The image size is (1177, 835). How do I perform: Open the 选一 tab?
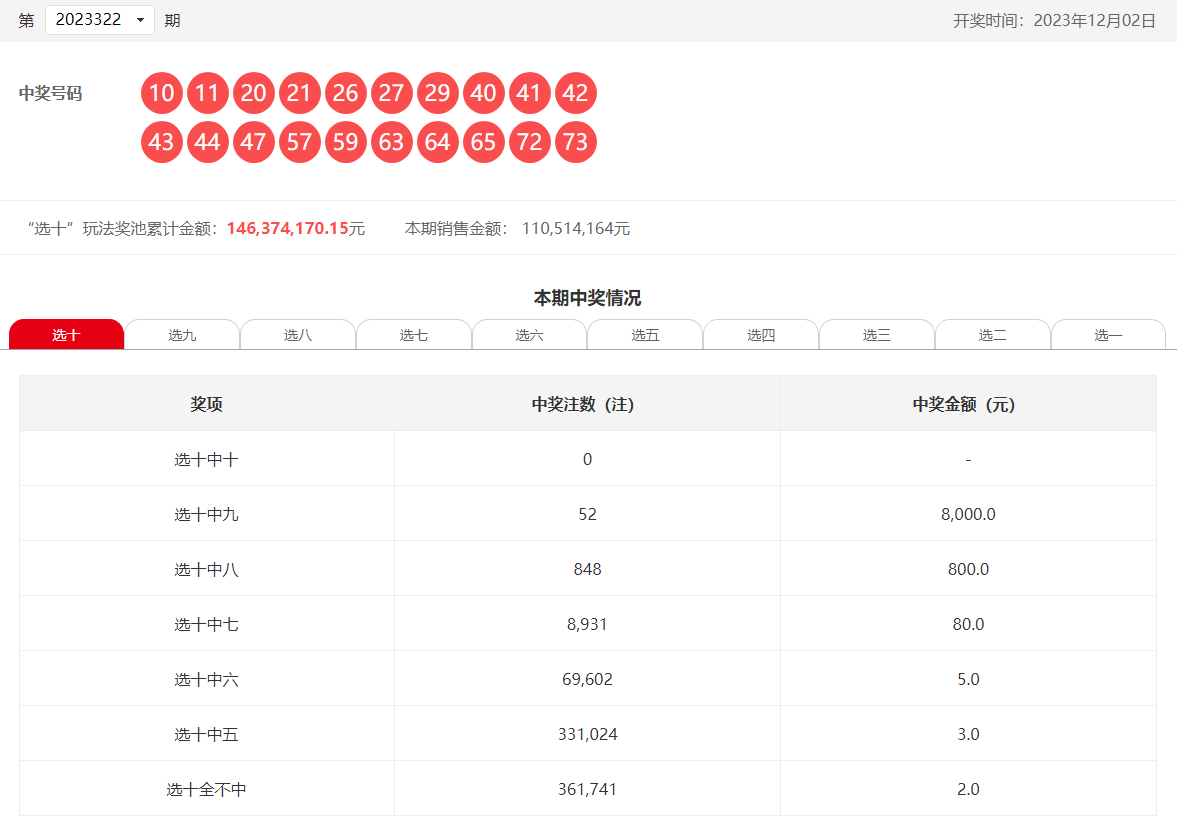pos(1108,335)
